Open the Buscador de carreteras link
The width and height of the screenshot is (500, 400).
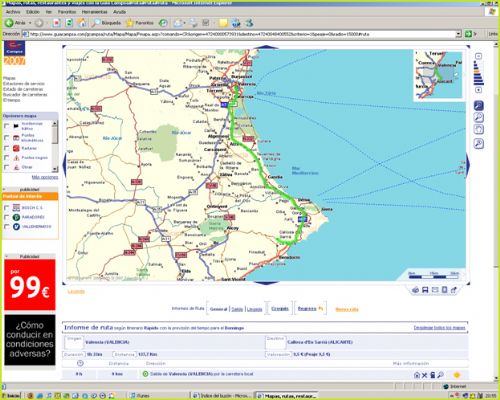tap(25, 94)
